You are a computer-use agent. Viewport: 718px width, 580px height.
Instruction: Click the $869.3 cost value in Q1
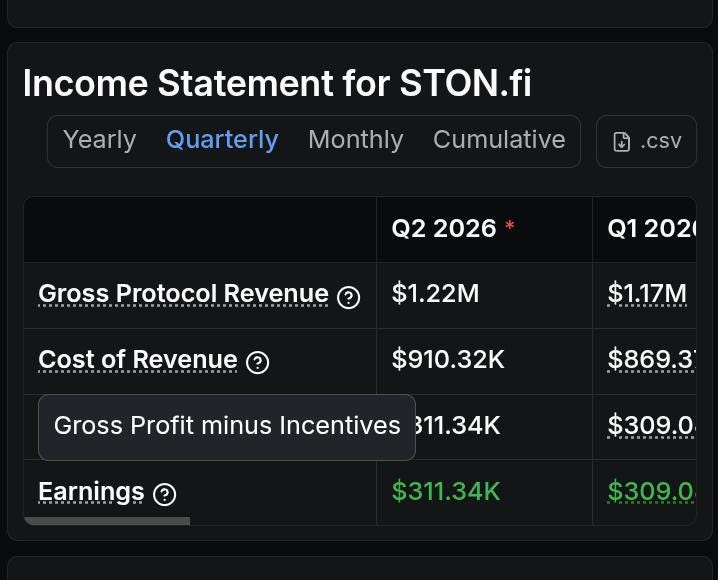click(652, 359)
